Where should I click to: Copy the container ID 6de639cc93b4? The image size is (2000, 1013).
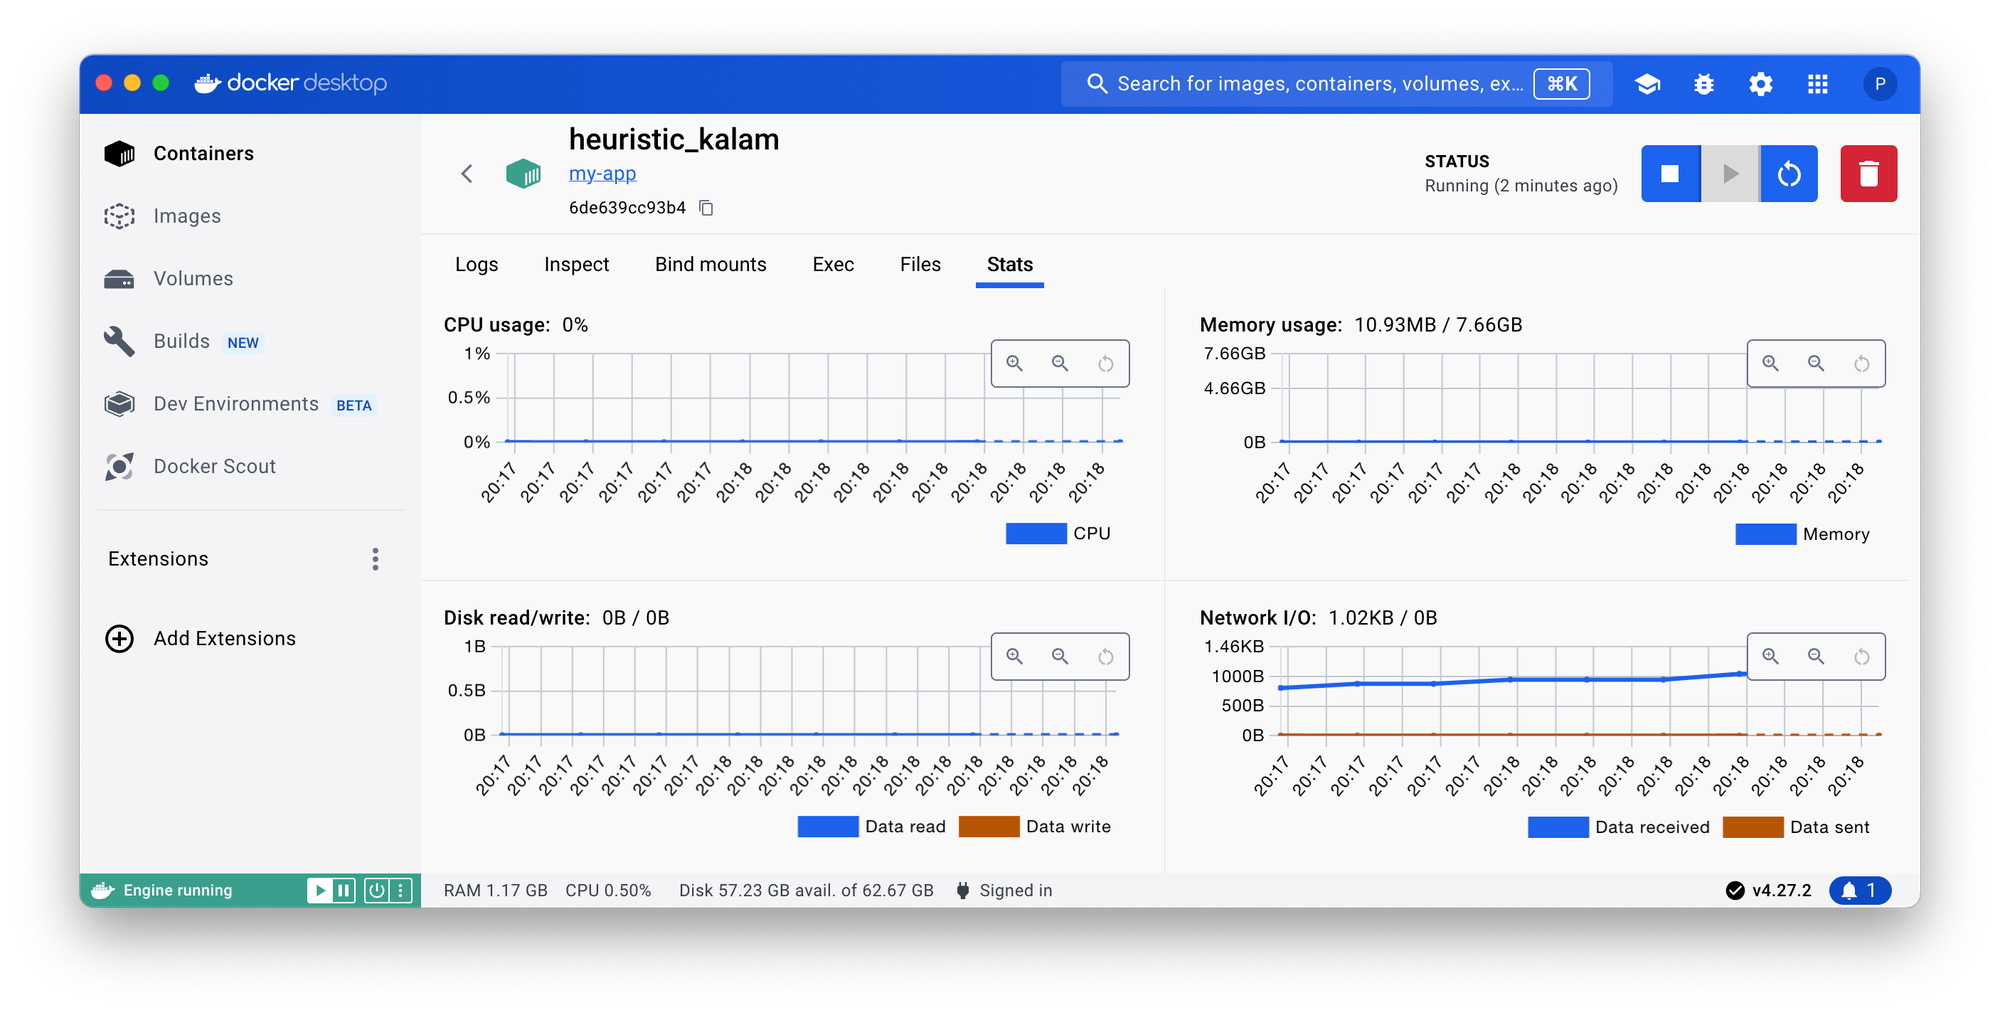pyautogui.click(x=706, y=208)
